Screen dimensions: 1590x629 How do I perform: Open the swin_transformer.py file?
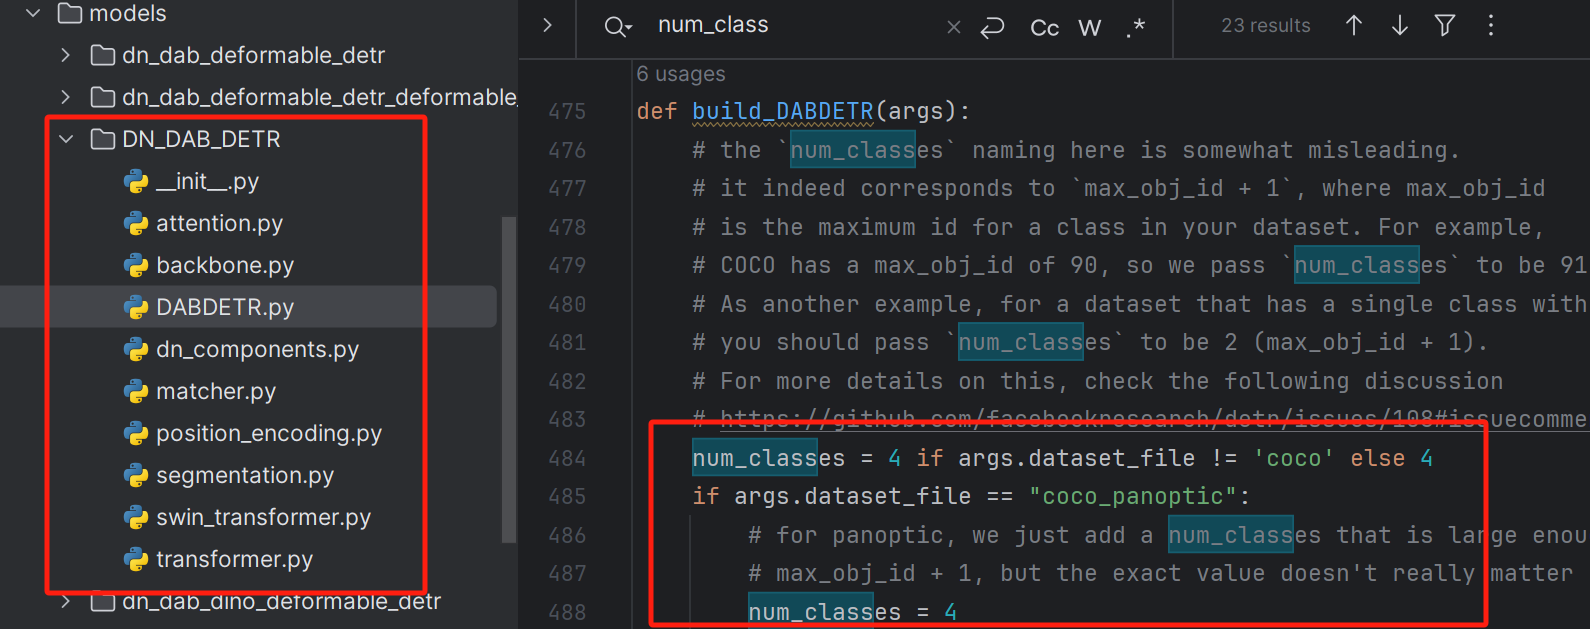263,517
